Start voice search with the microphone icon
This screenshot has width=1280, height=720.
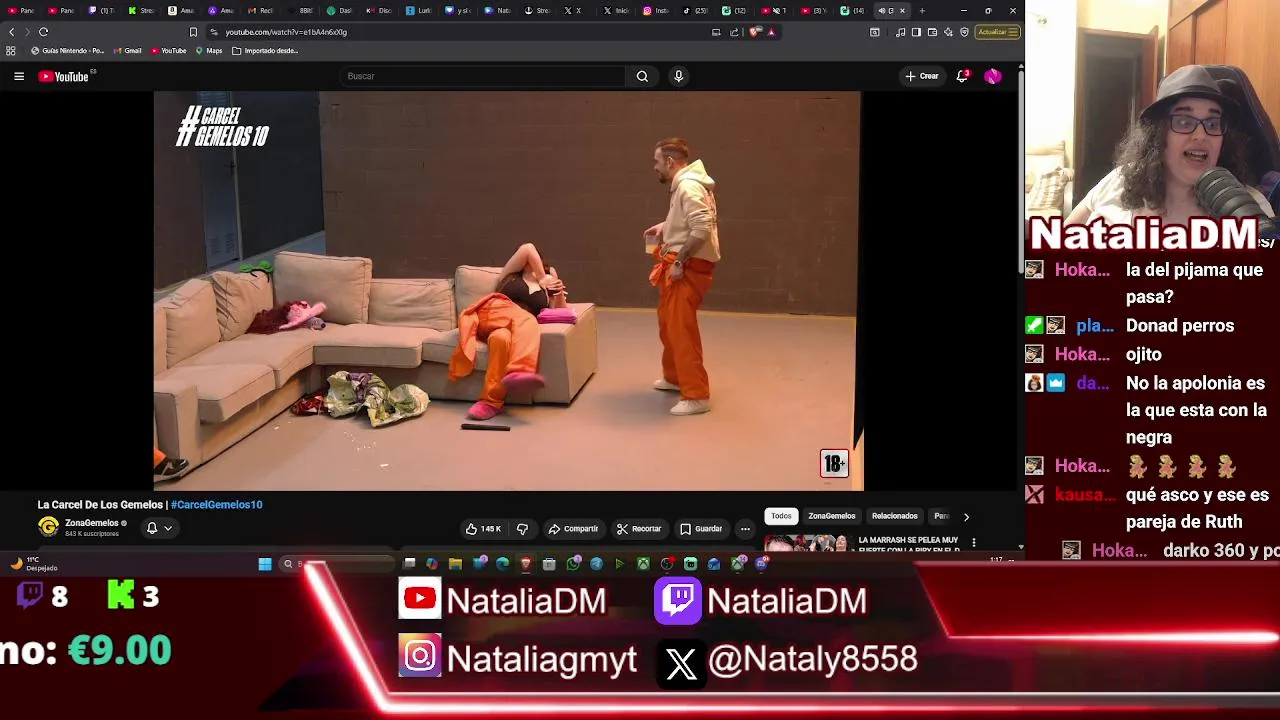(678, 76)
